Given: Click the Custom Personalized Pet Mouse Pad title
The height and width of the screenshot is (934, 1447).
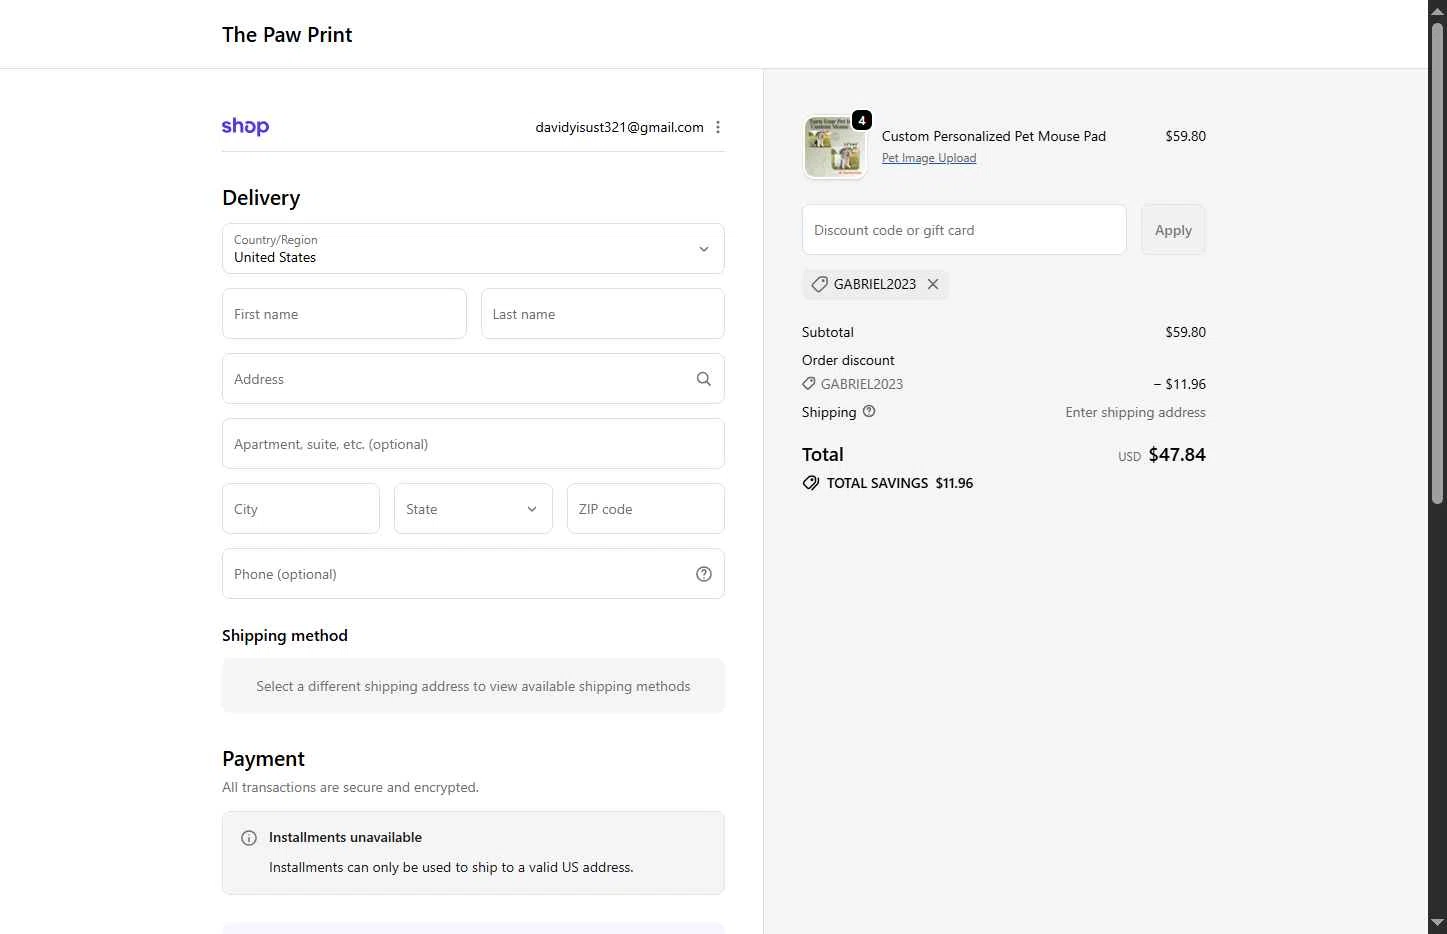Looking at the screenshot, I should pyautogui.click(x=994, y=136).
